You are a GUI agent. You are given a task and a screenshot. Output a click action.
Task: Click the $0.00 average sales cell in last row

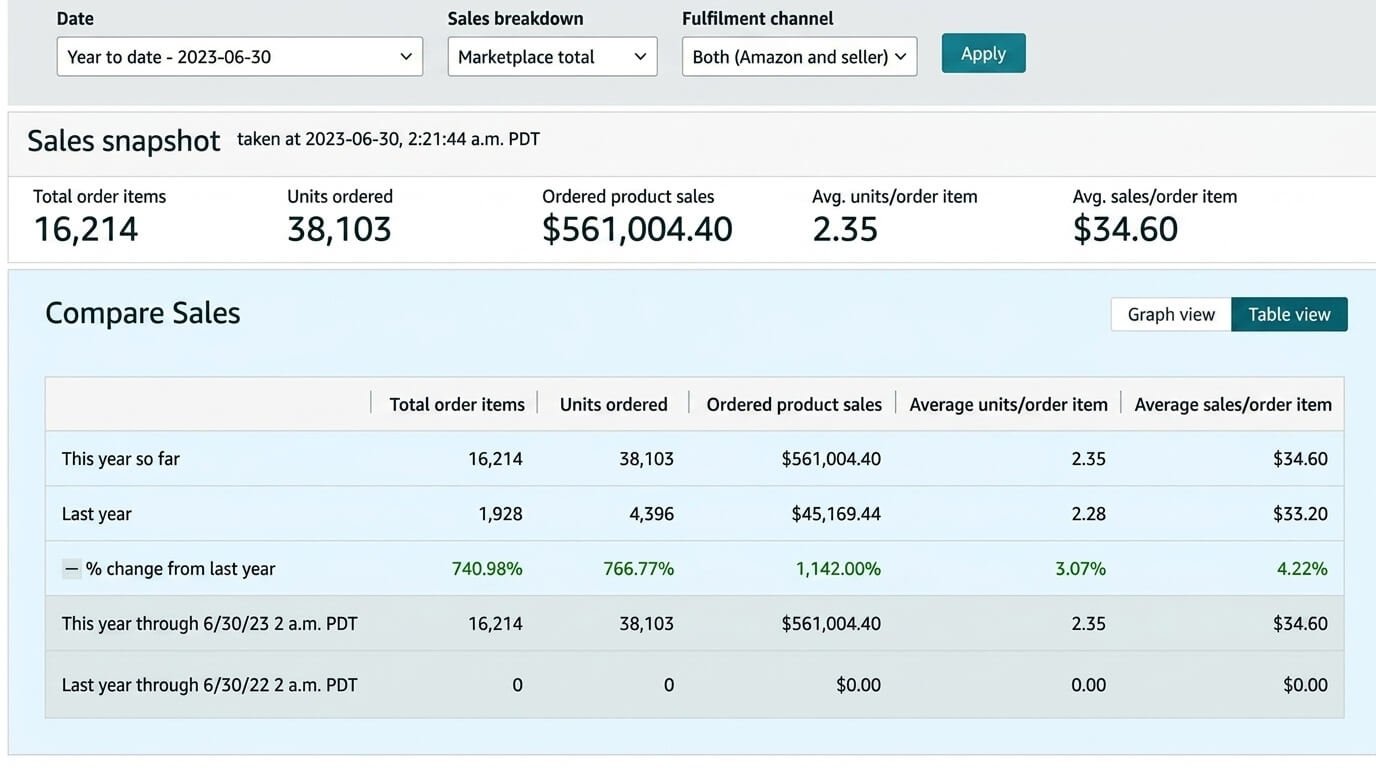click(x=1305, y=685)
